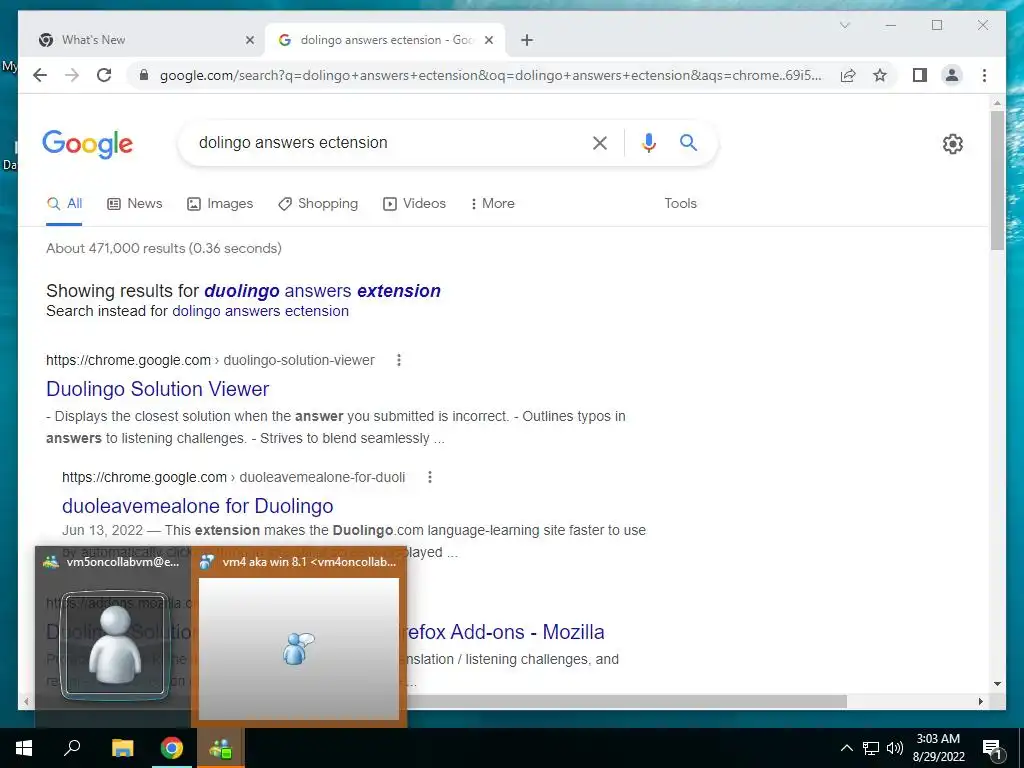Search instead for dolingo answers ectension
The width and height of the screenshot is (1024, 768).
coord(260,312)
